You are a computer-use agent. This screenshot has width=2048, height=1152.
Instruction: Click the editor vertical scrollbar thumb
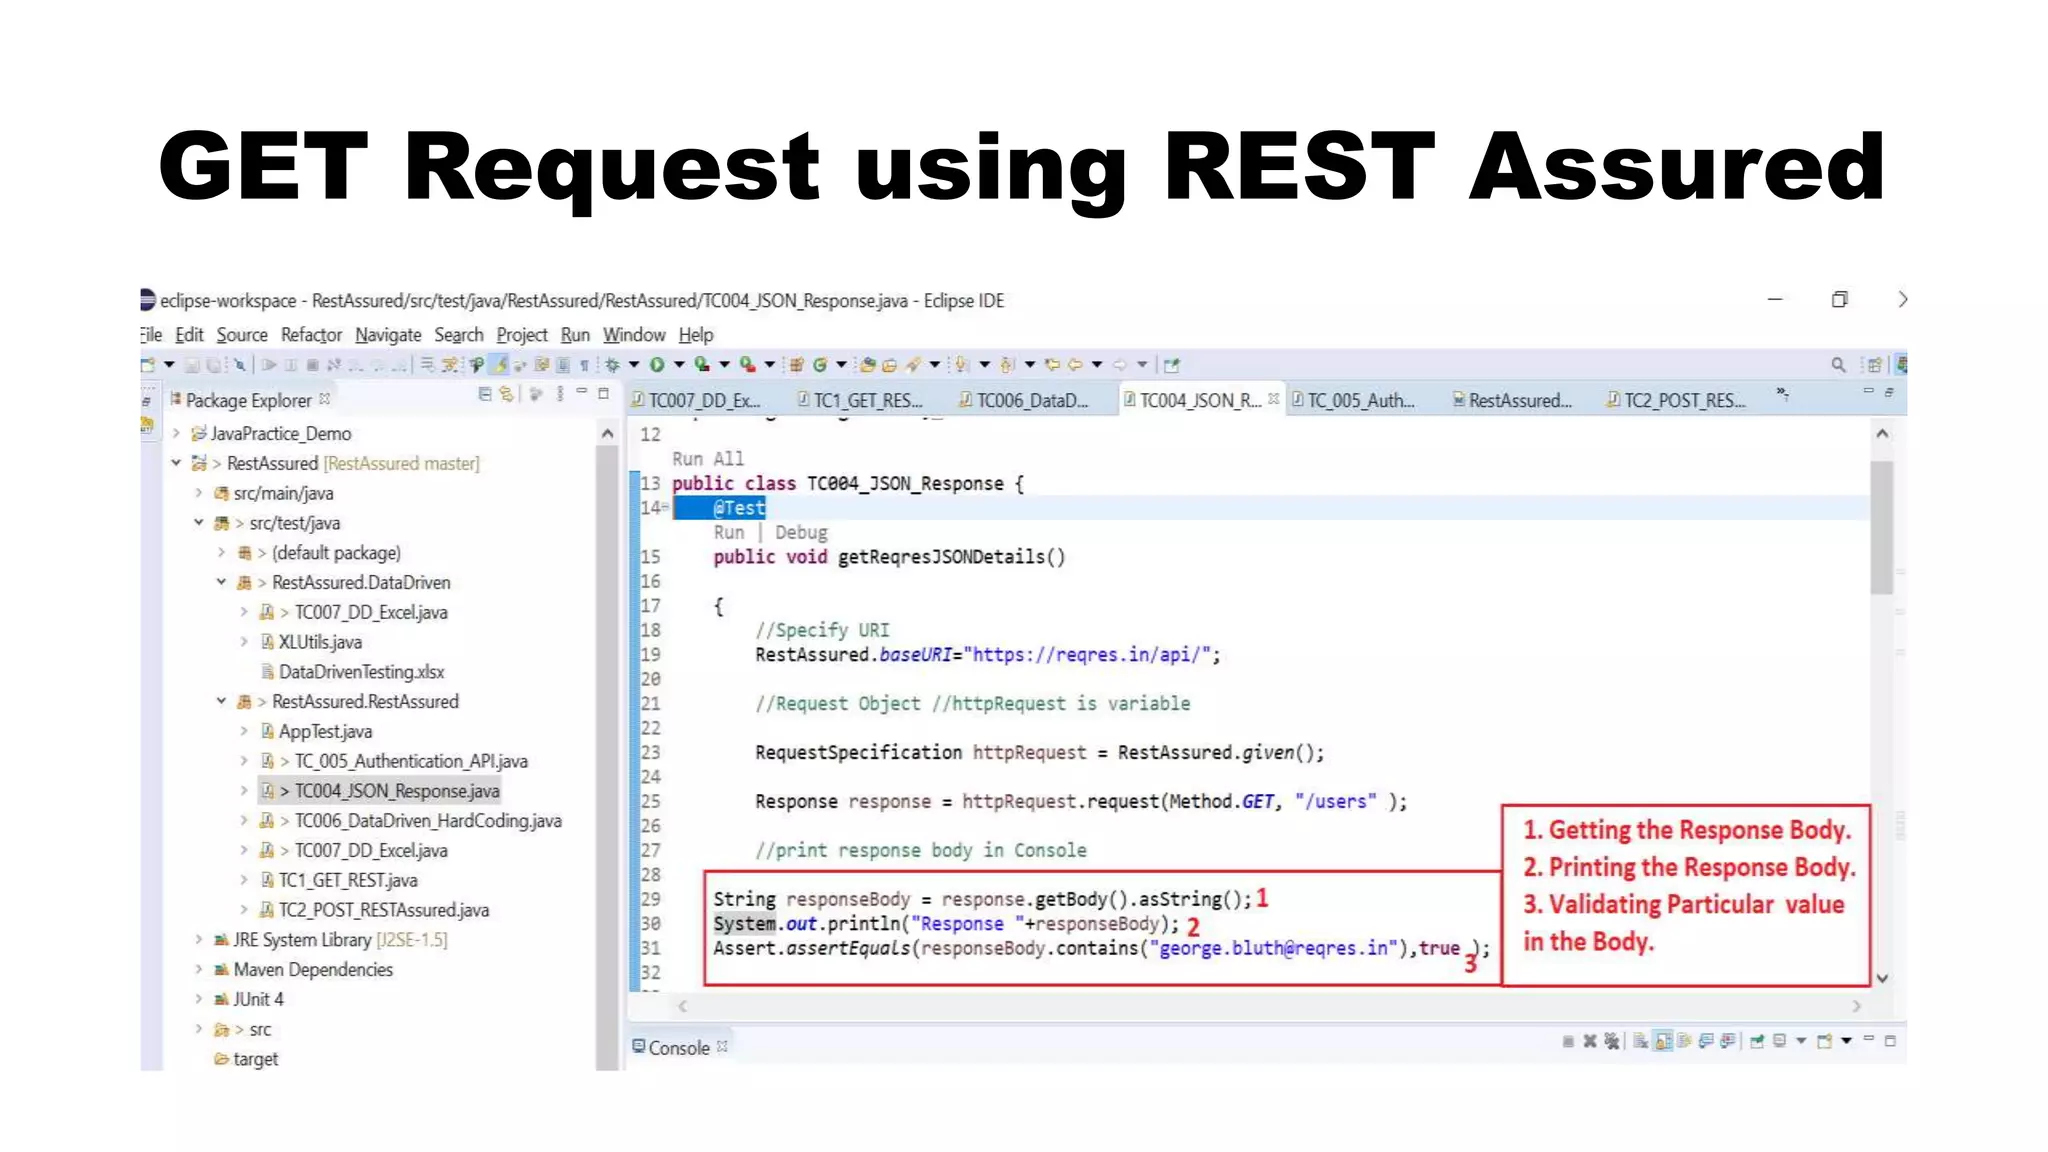click(x=1881, y=525)
